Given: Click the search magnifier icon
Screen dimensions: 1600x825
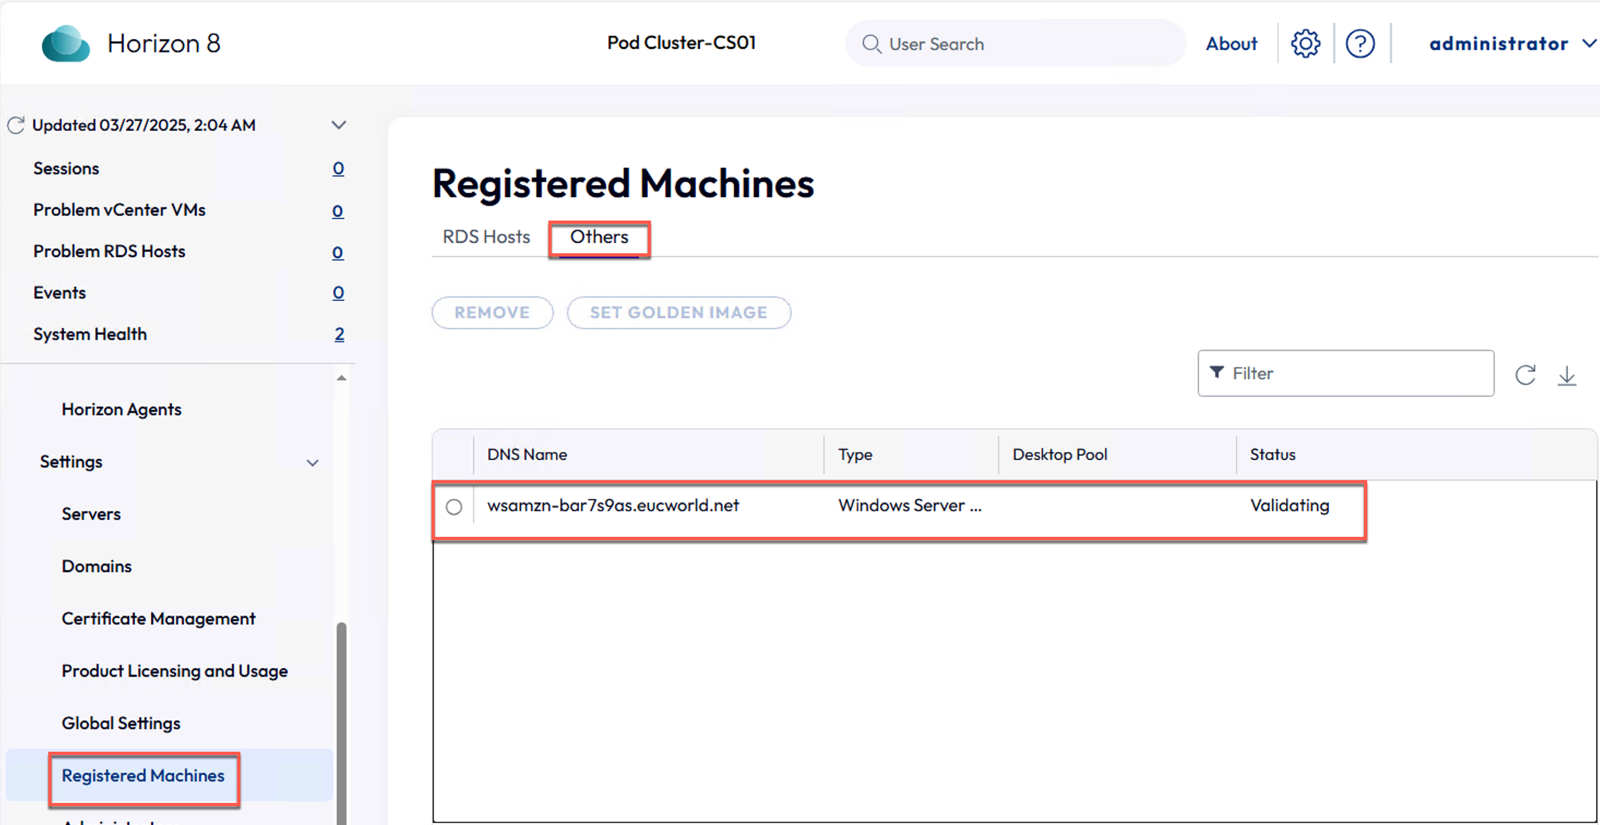Looking at the screenshot, I should 871,44.
